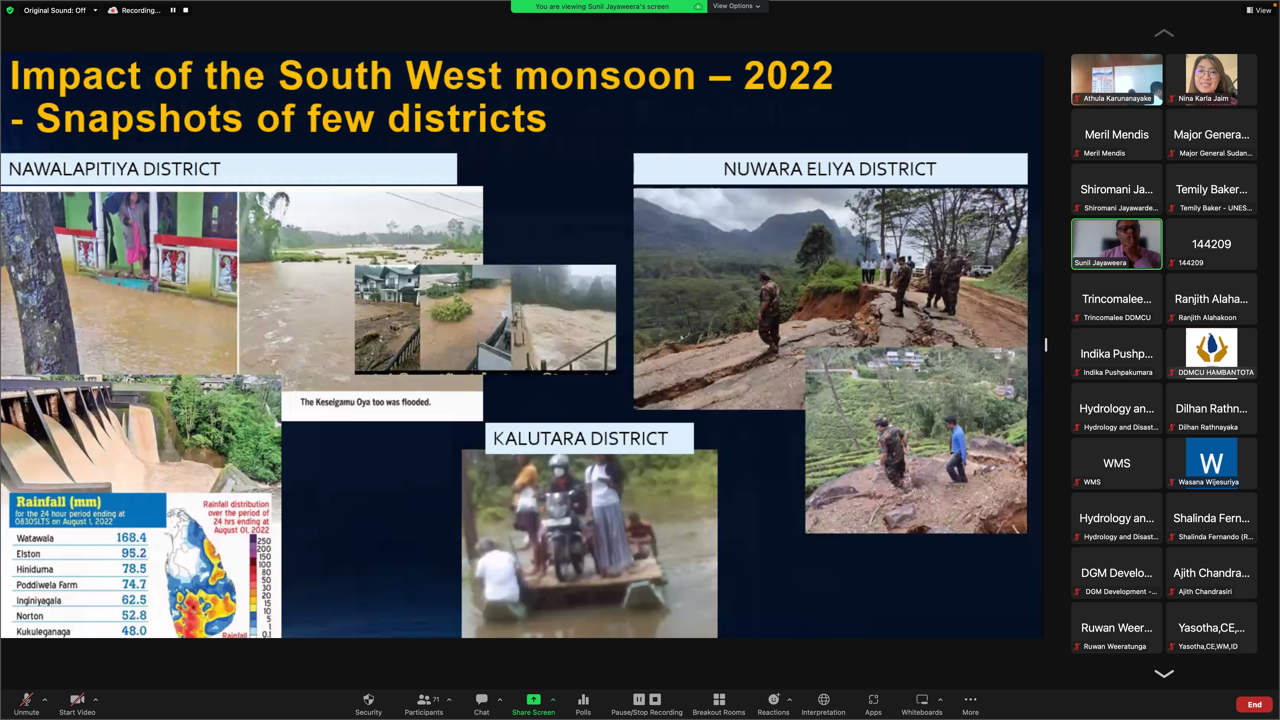Screen dimensions: 1280x720
Task: Click Watawala 168.4 rainfall row
Action: (82, 538)
